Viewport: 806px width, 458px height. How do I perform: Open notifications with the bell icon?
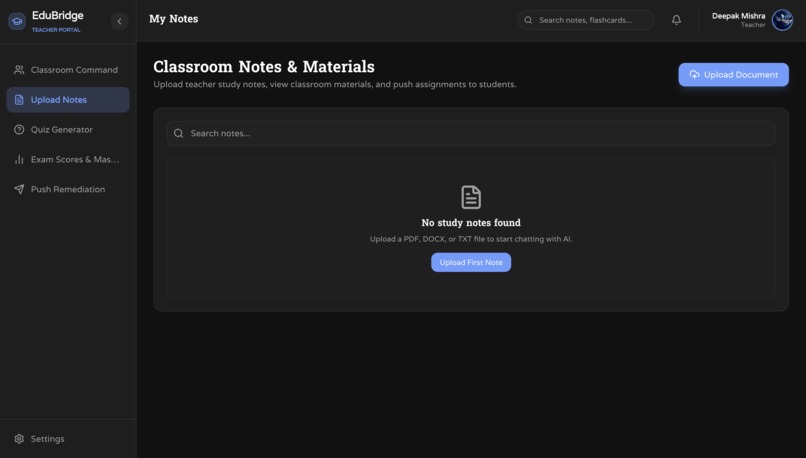coord(676,20)
